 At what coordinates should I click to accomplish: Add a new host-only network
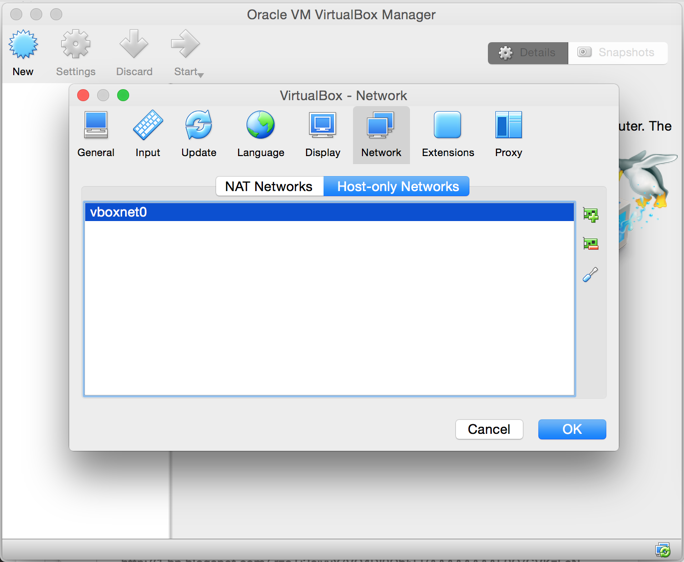click(x=591, y=215)
